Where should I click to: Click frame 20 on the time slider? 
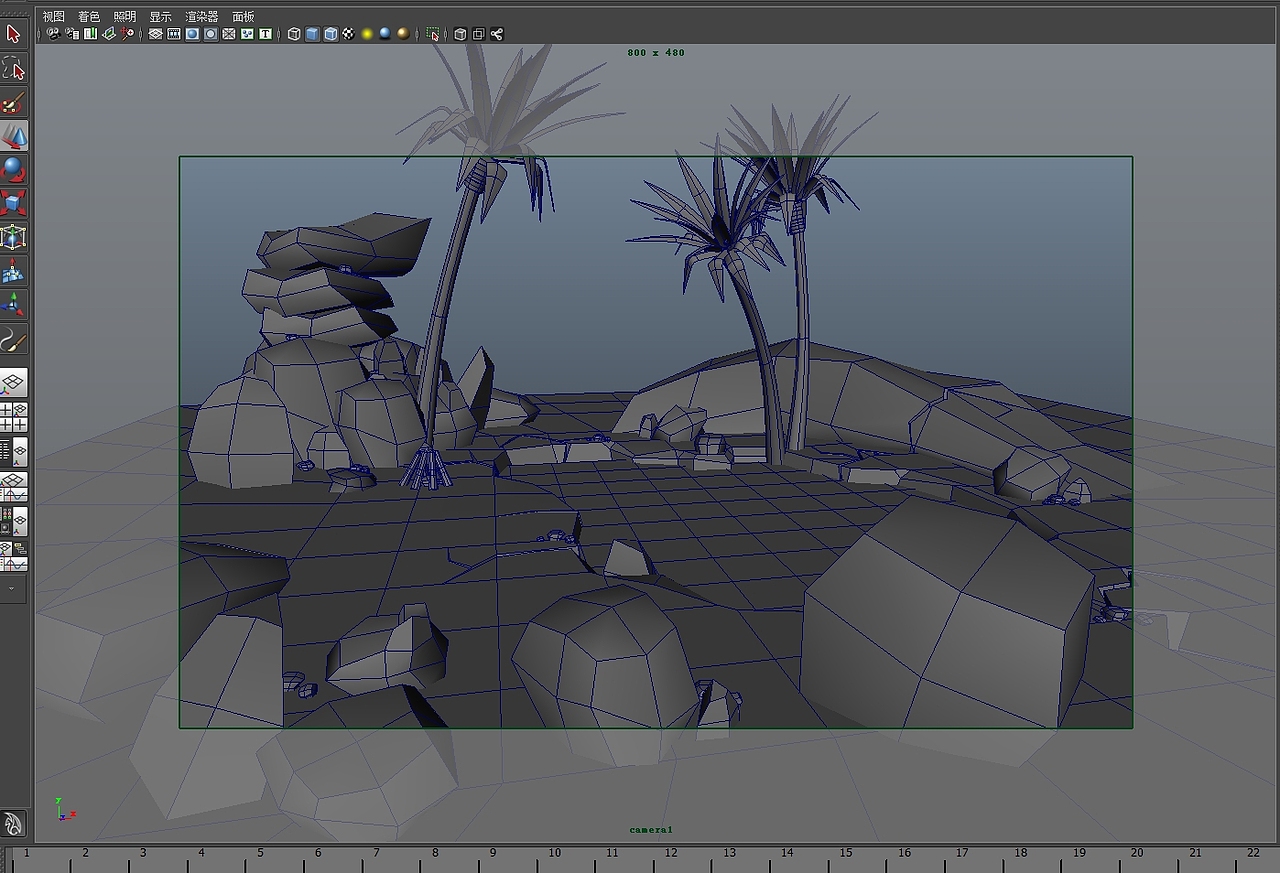pyautogui.click(x=1137, y=853)
